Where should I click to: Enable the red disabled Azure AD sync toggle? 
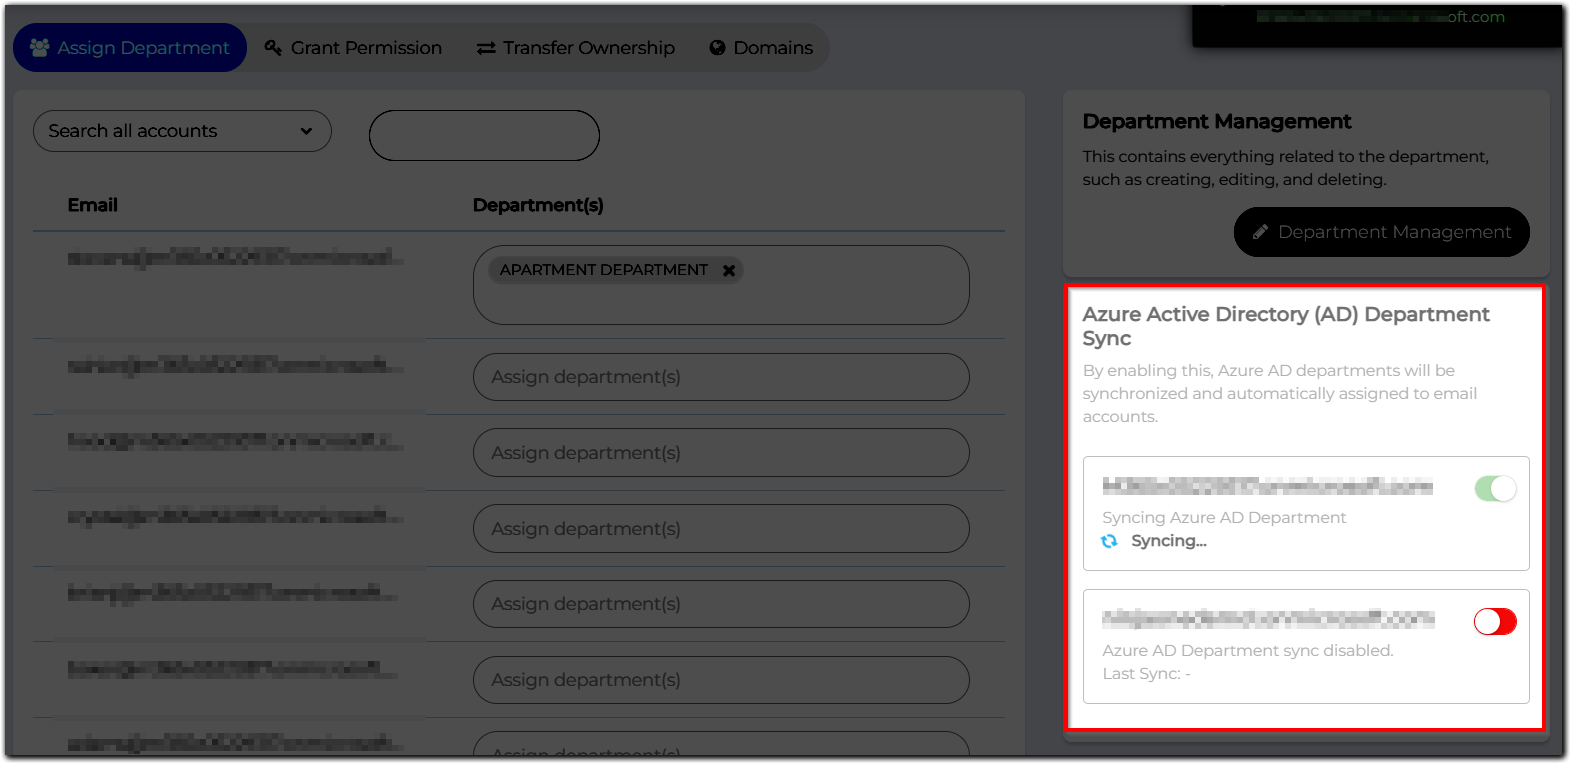tap(1495, 621)
